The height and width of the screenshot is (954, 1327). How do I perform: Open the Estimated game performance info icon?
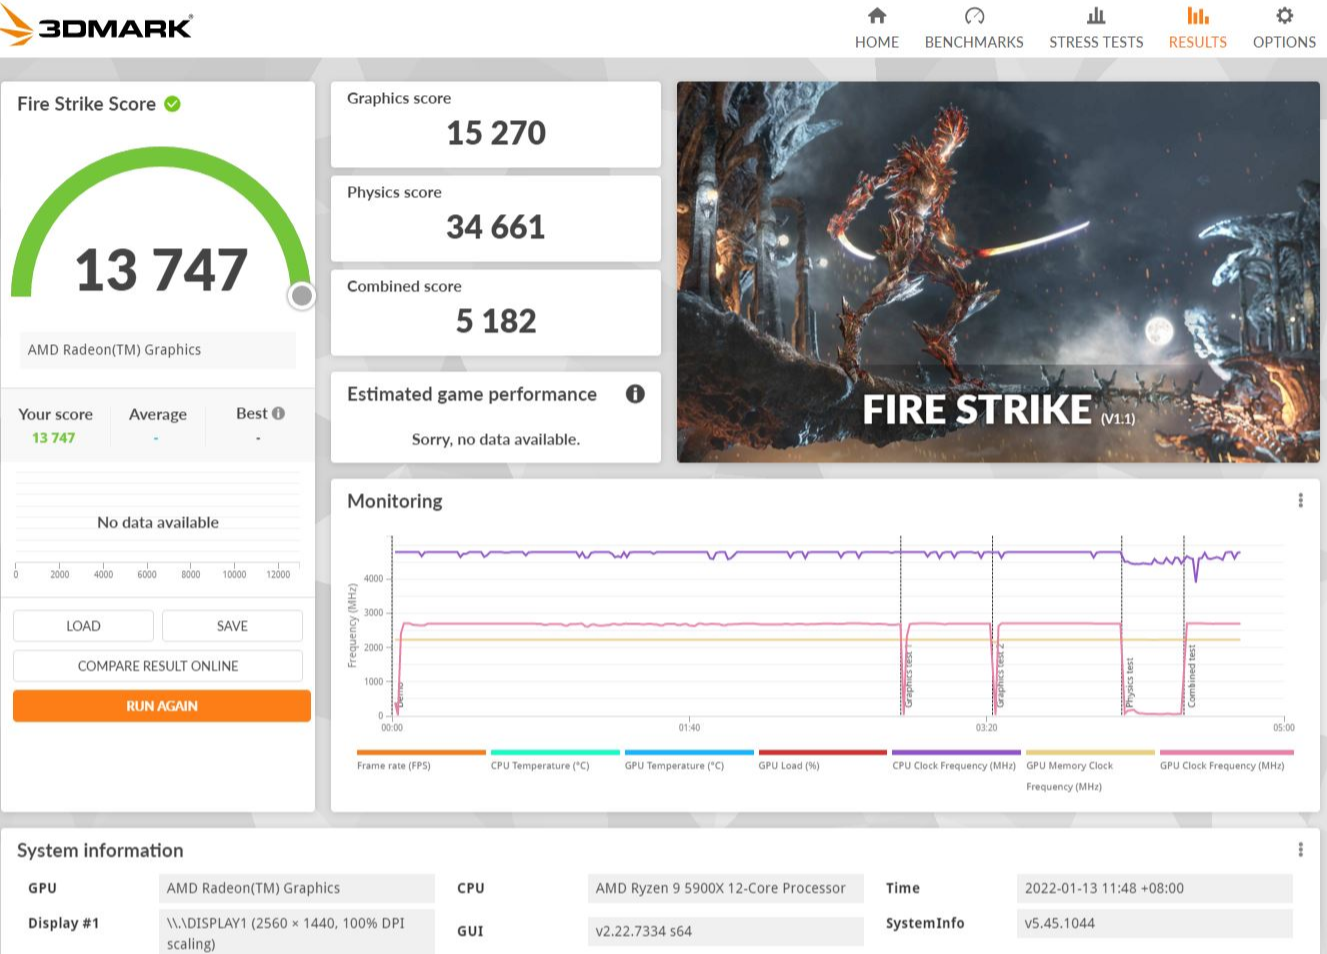(635, 394)
